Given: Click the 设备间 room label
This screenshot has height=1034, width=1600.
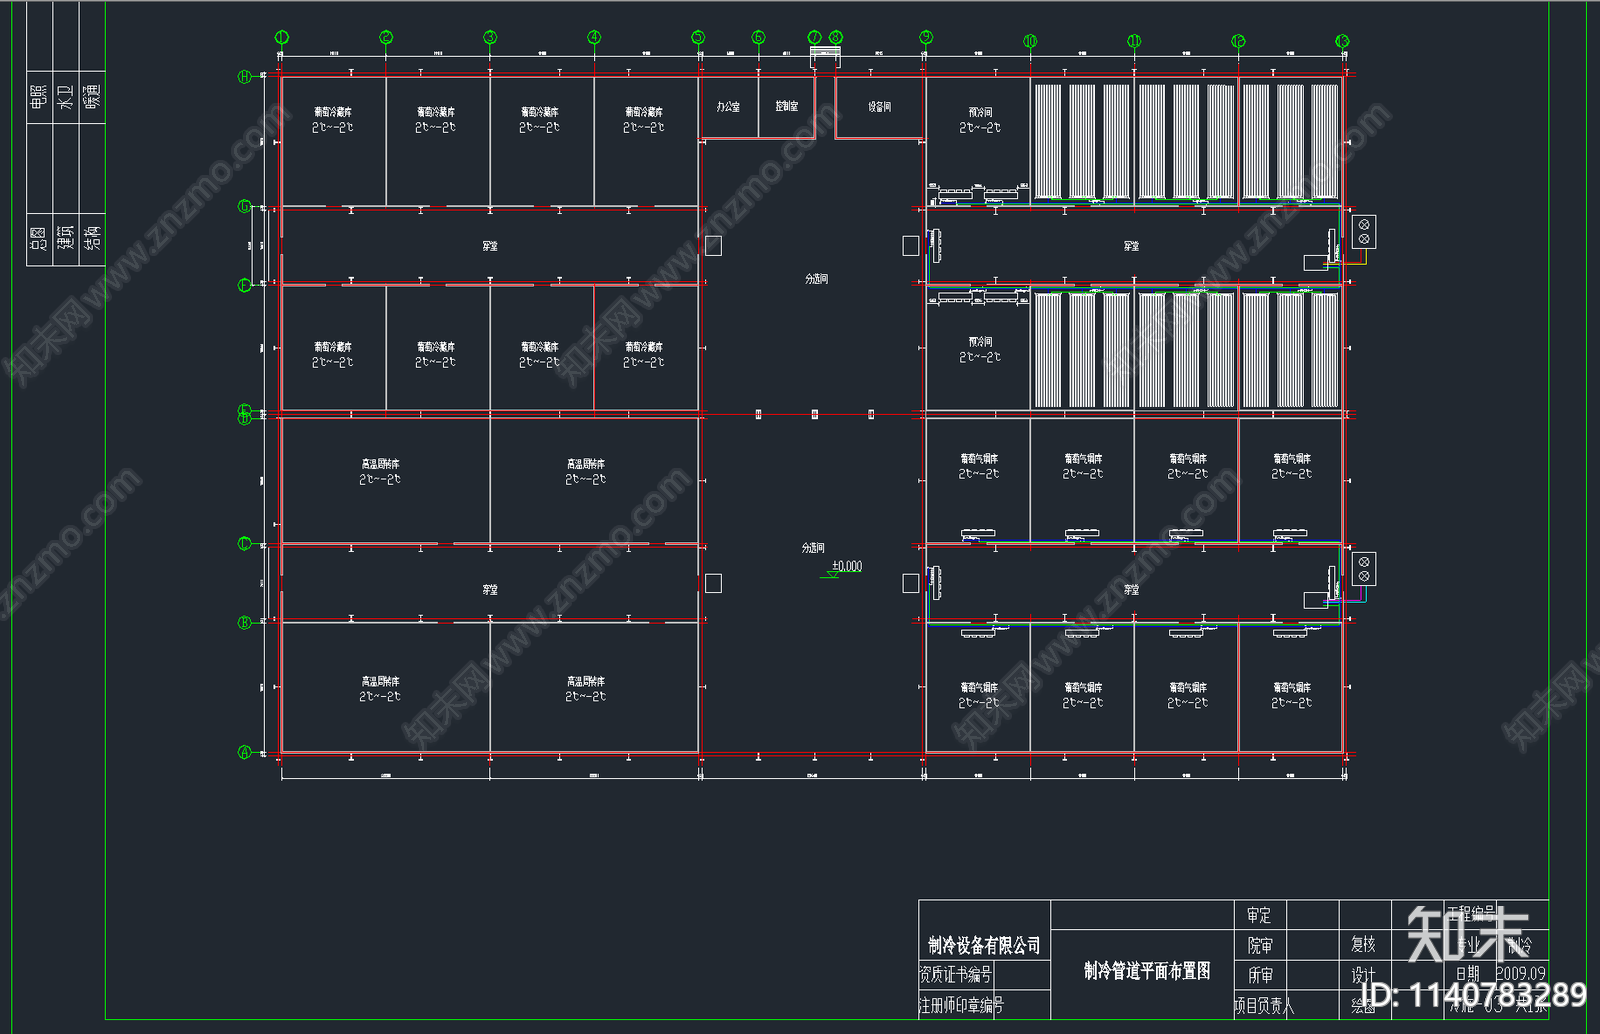Looking at the screenshot, I should (x=879, y=106).
